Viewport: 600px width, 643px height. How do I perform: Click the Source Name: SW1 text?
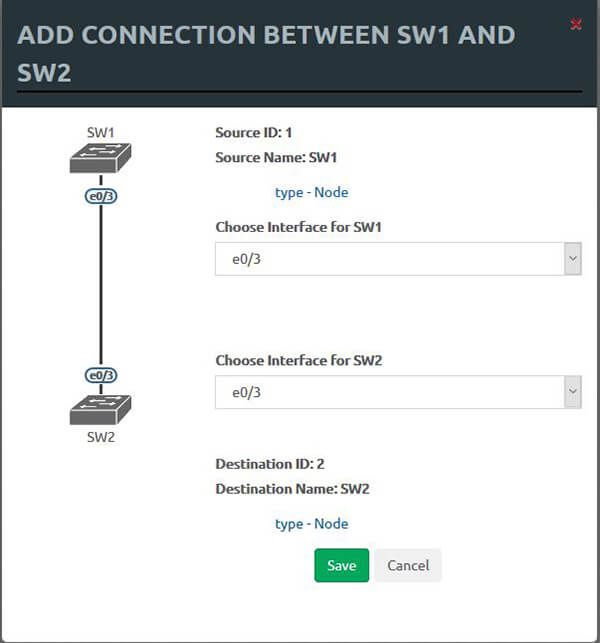[277, 157]
